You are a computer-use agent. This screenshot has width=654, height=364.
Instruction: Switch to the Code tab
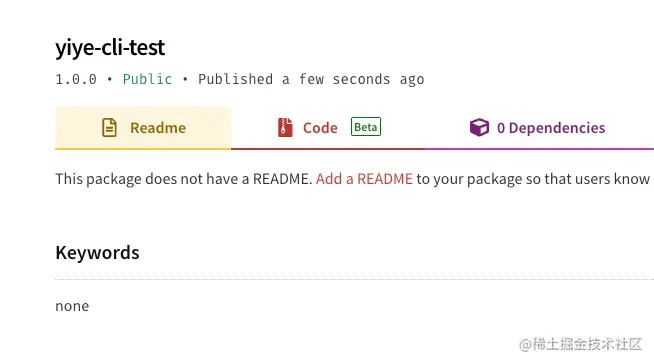[328, 128]
